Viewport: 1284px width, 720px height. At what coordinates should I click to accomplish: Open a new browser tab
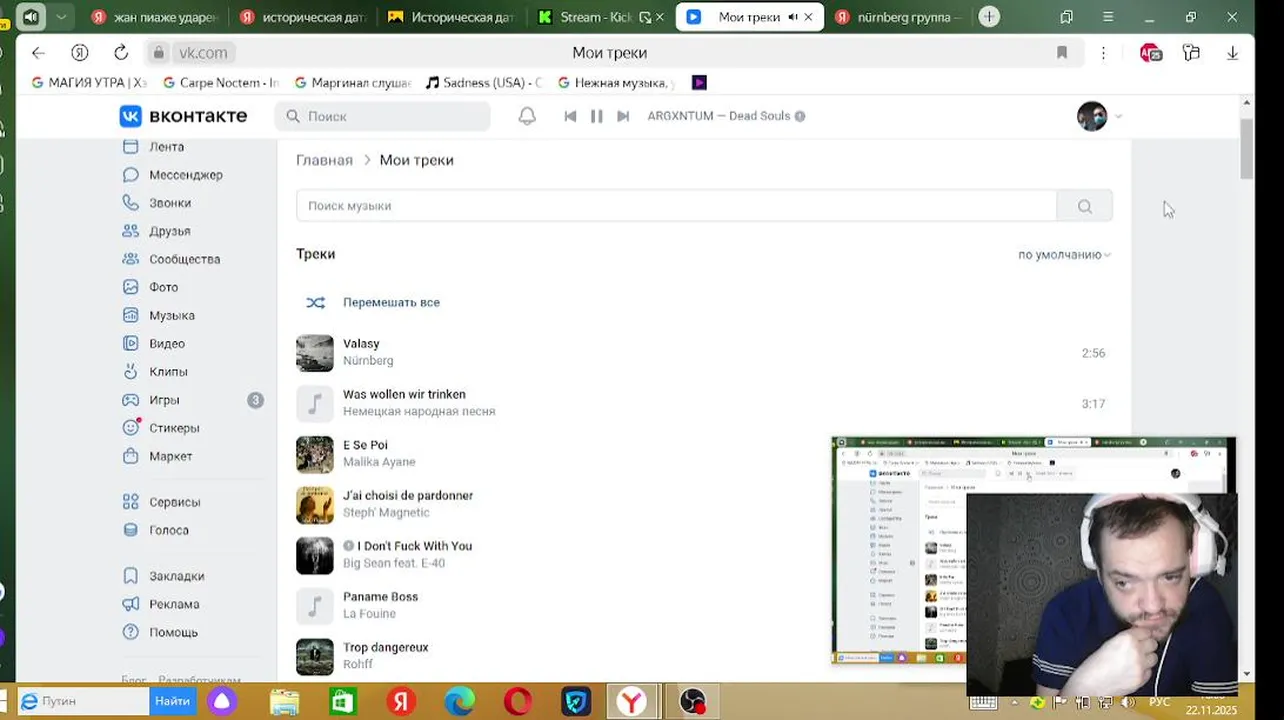tap(989, 17)
